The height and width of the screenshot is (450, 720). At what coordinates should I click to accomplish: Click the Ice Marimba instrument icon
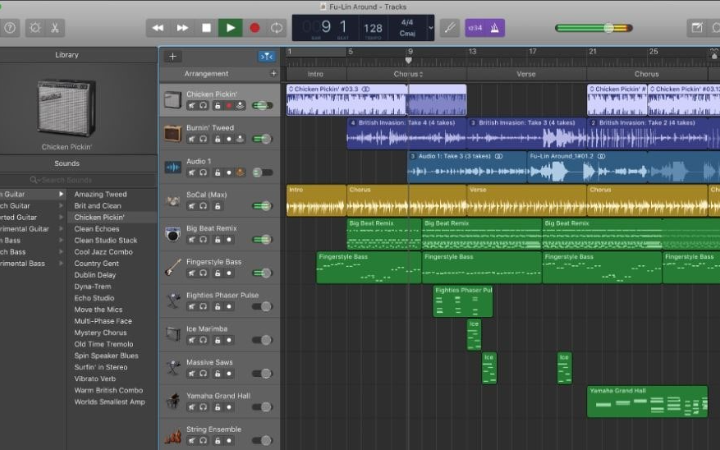pos(173,335)
